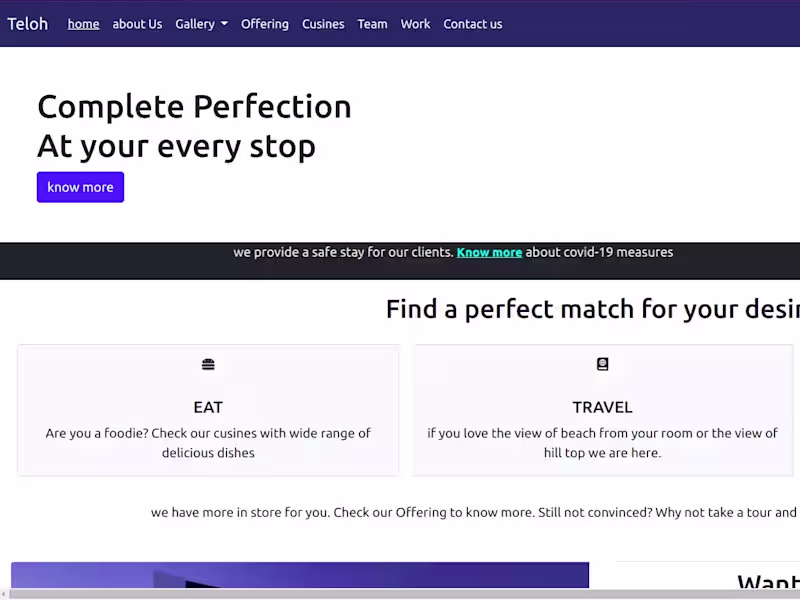This screenshot has height=600, width=800.
Task: Follow the Know more covid-19 link
Action: tap(489, 252)
